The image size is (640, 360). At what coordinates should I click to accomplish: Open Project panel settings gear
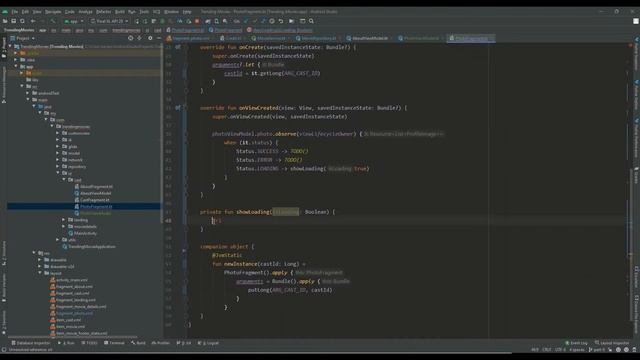pos(150,38)
